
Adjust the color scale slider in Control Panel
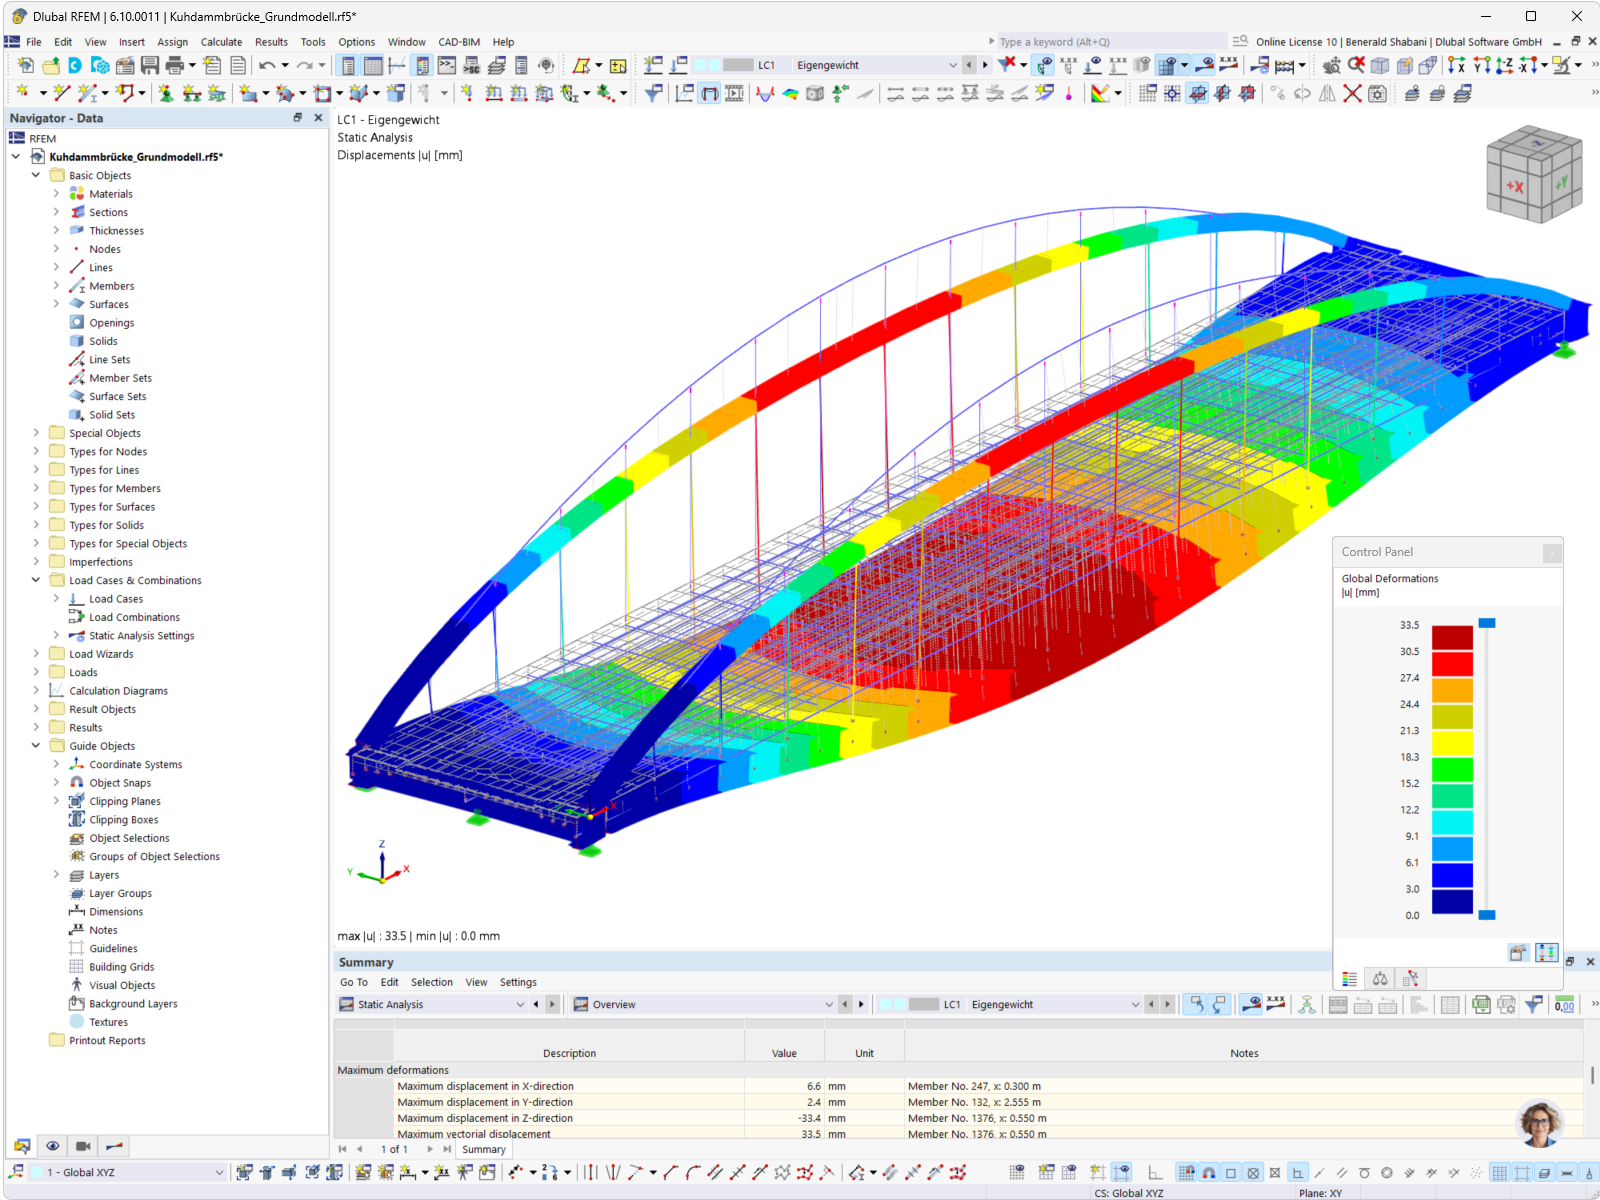1488,622
